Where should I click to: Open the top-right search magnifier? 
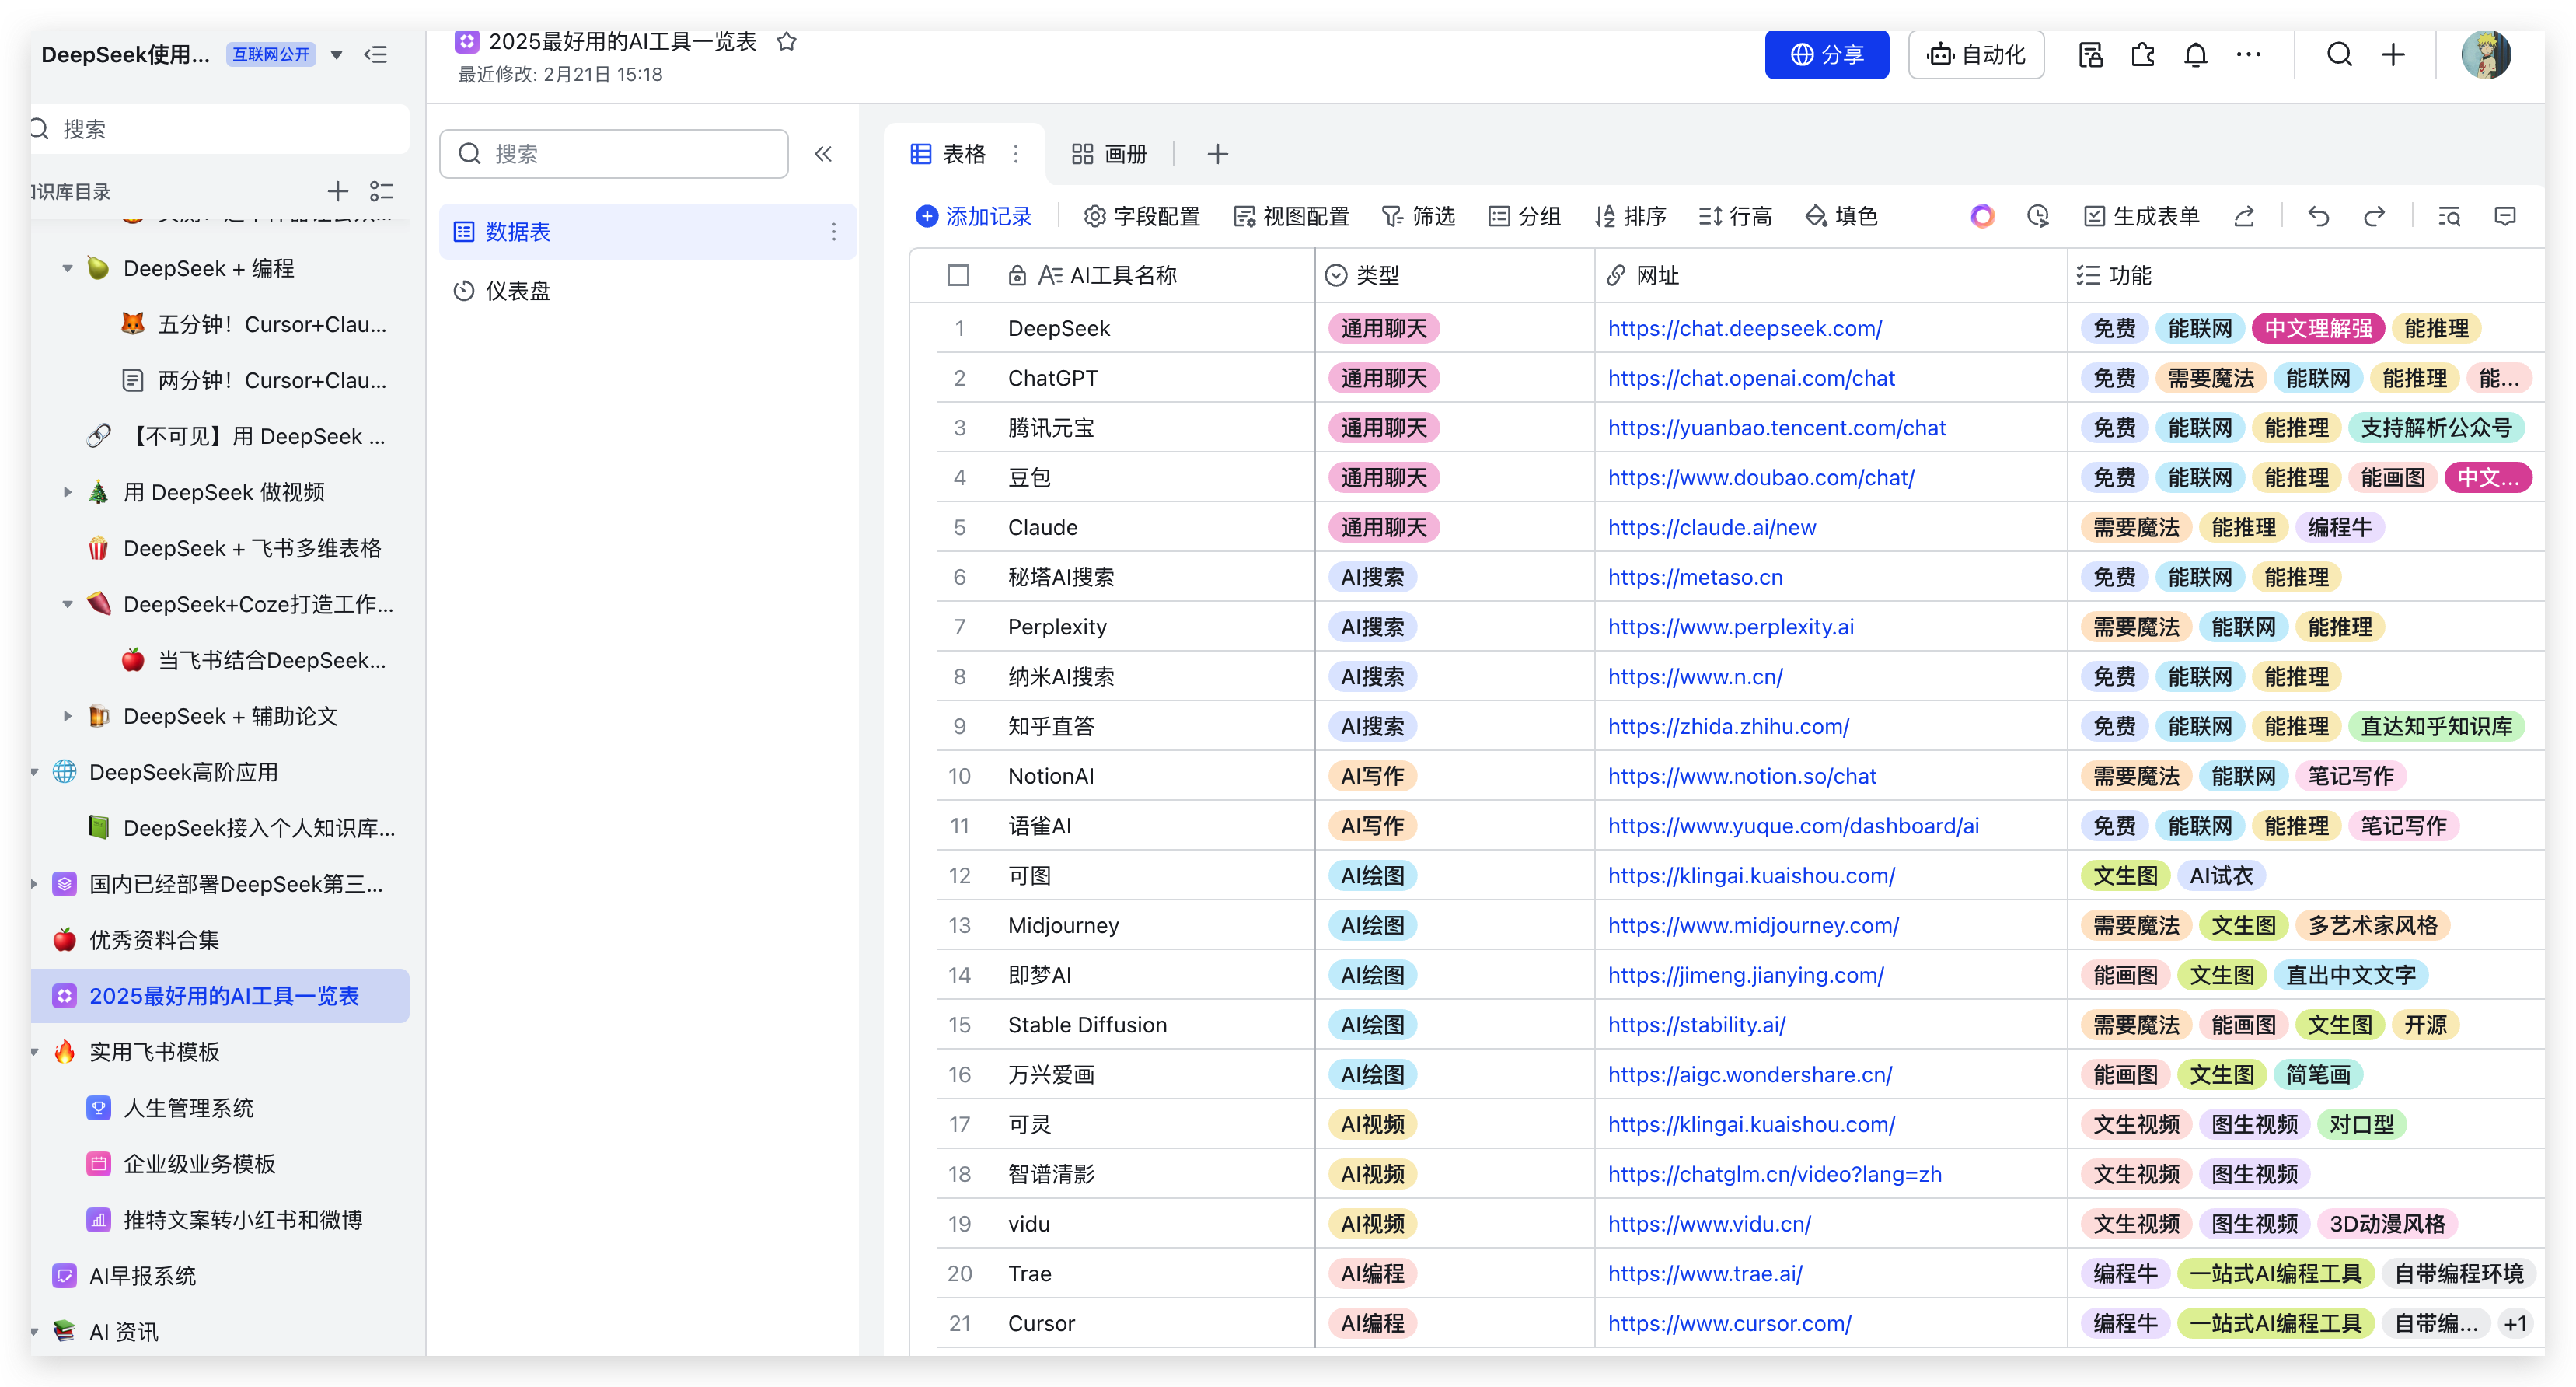(x=2339, y=55)
